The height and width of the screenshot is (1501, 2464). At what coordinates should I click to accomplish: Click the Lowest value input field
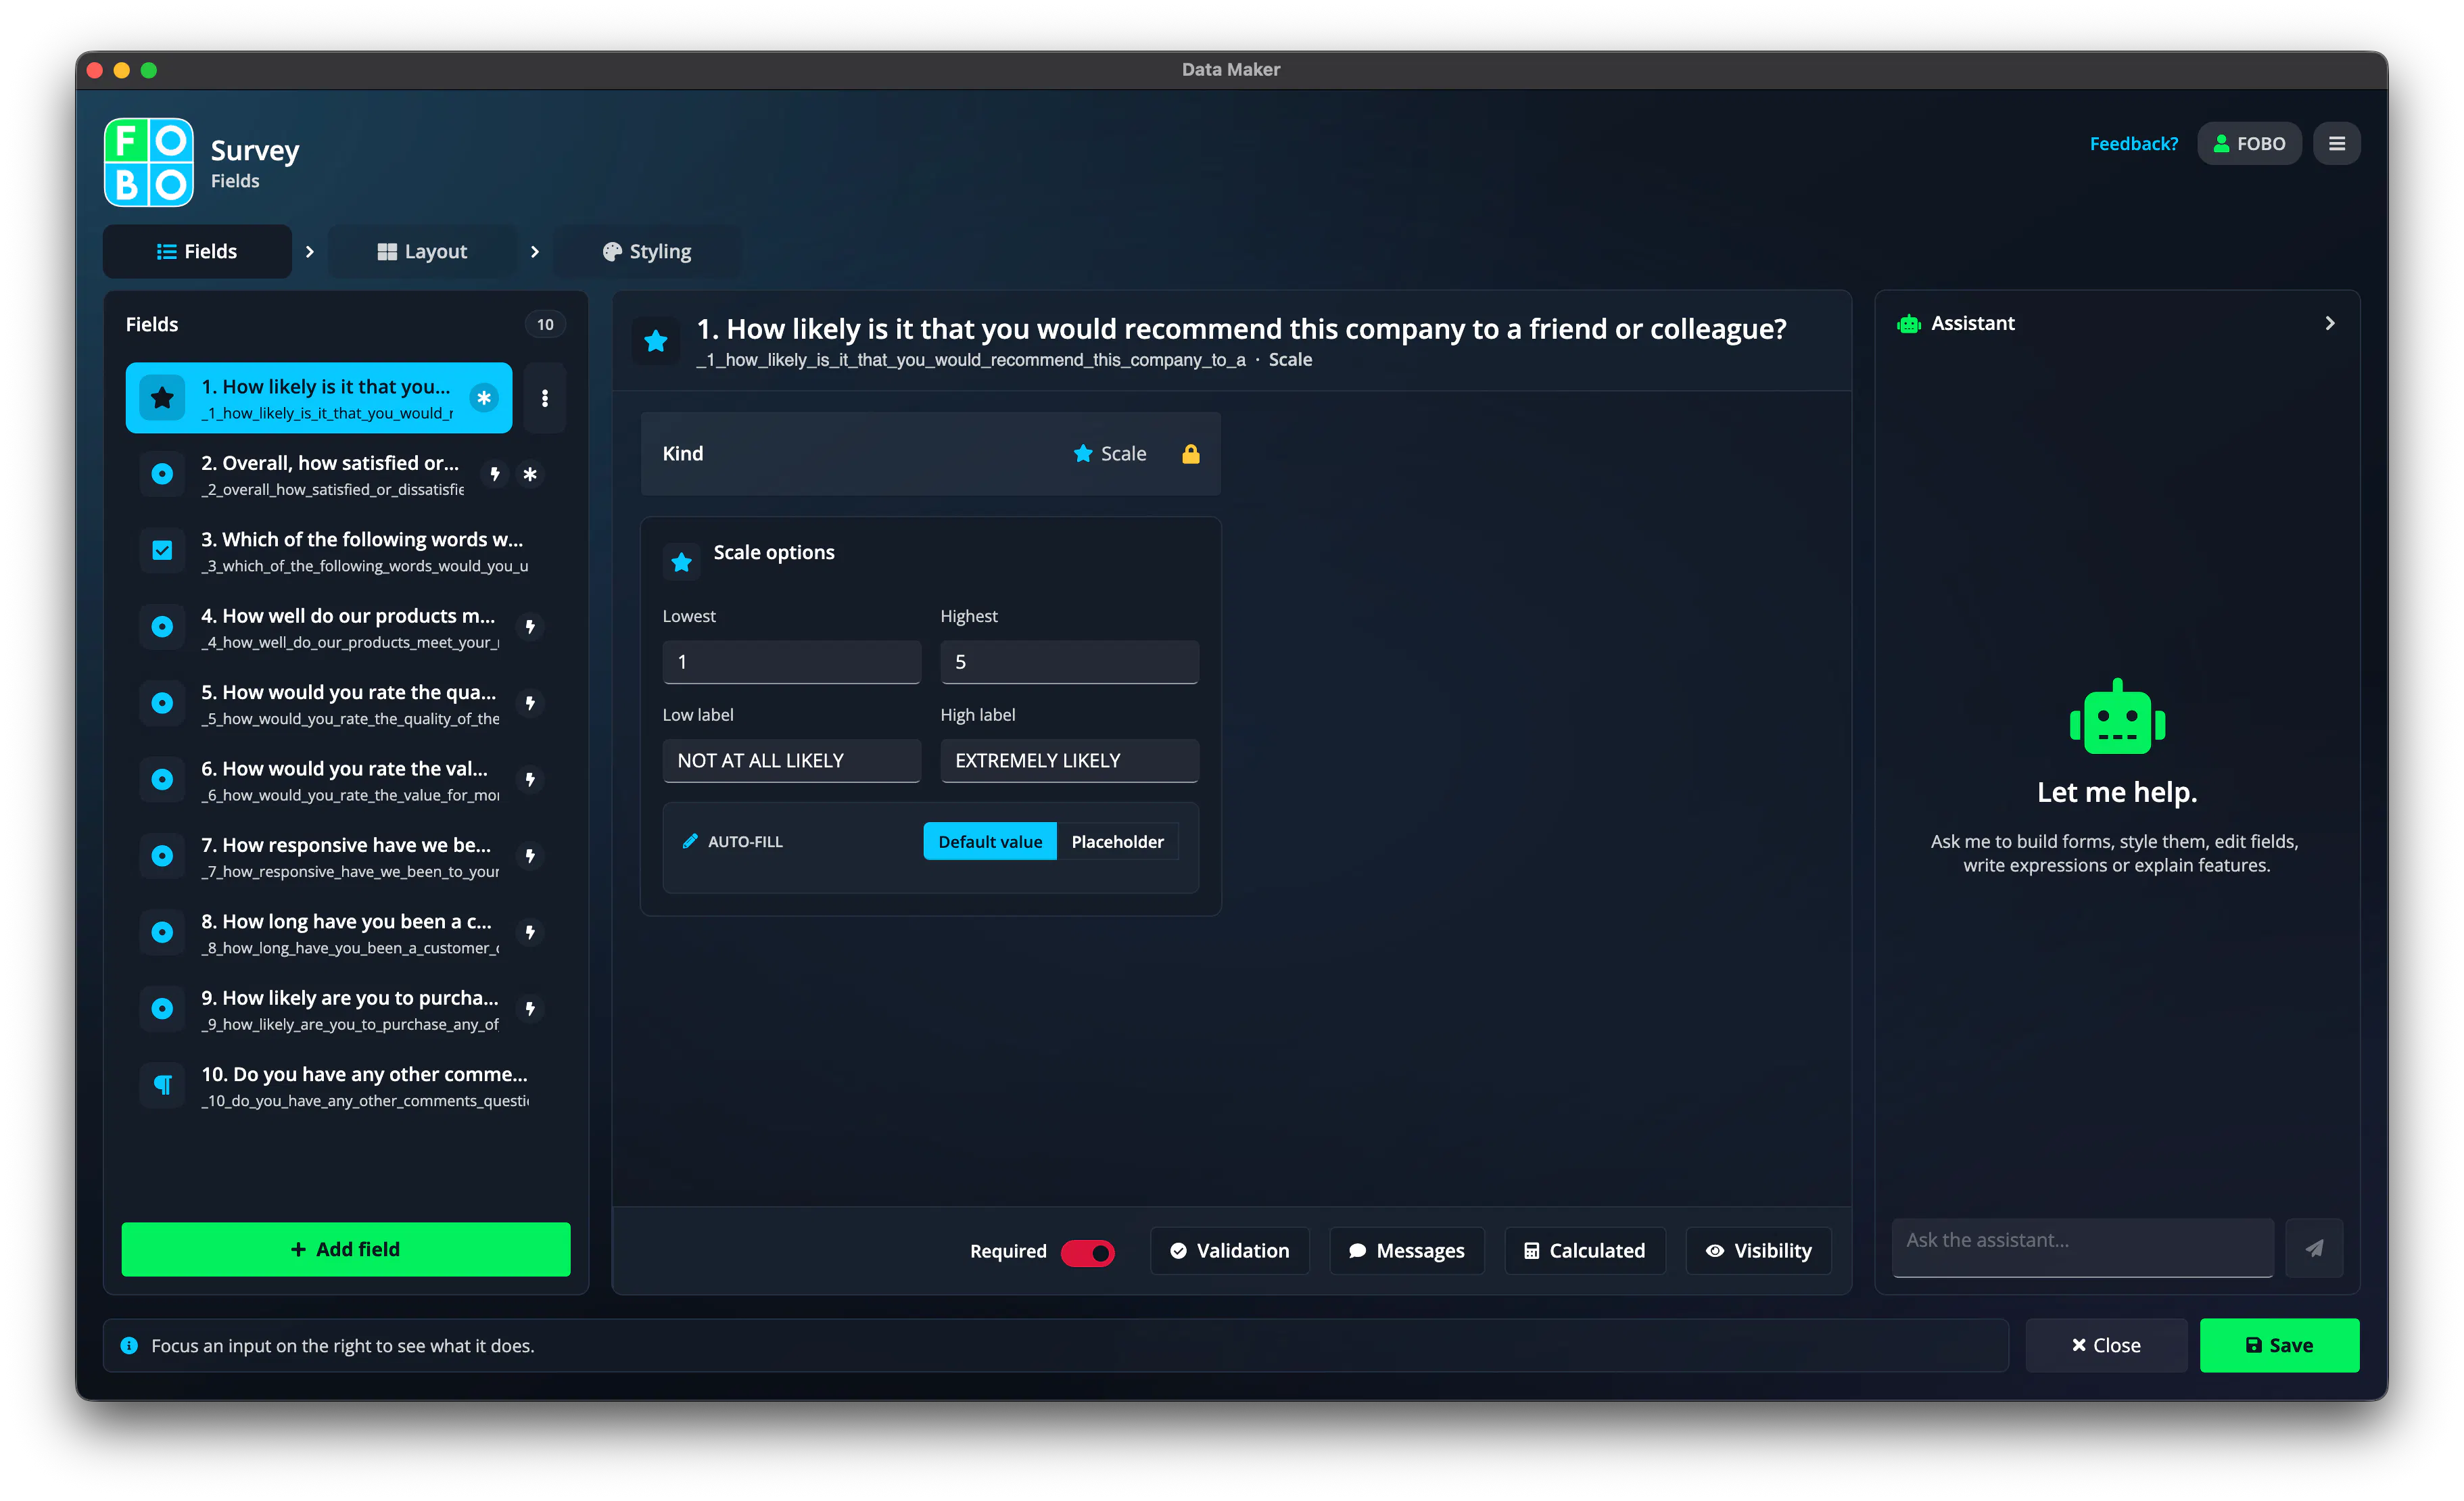coord(791,662)
